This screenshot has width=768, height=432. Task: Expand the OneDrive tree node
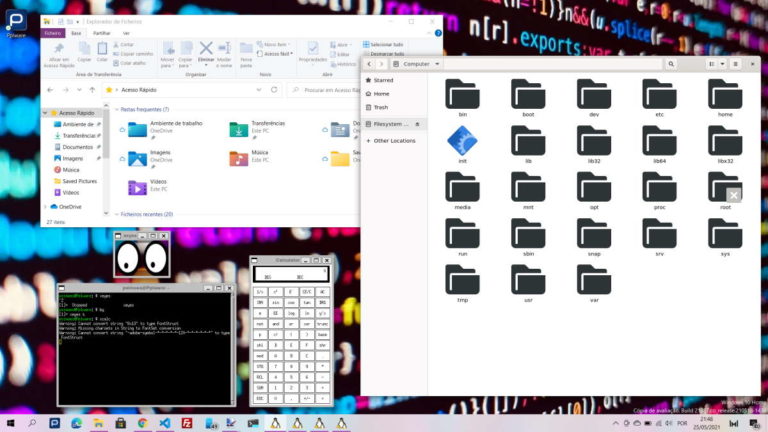(x=46, y=206)
